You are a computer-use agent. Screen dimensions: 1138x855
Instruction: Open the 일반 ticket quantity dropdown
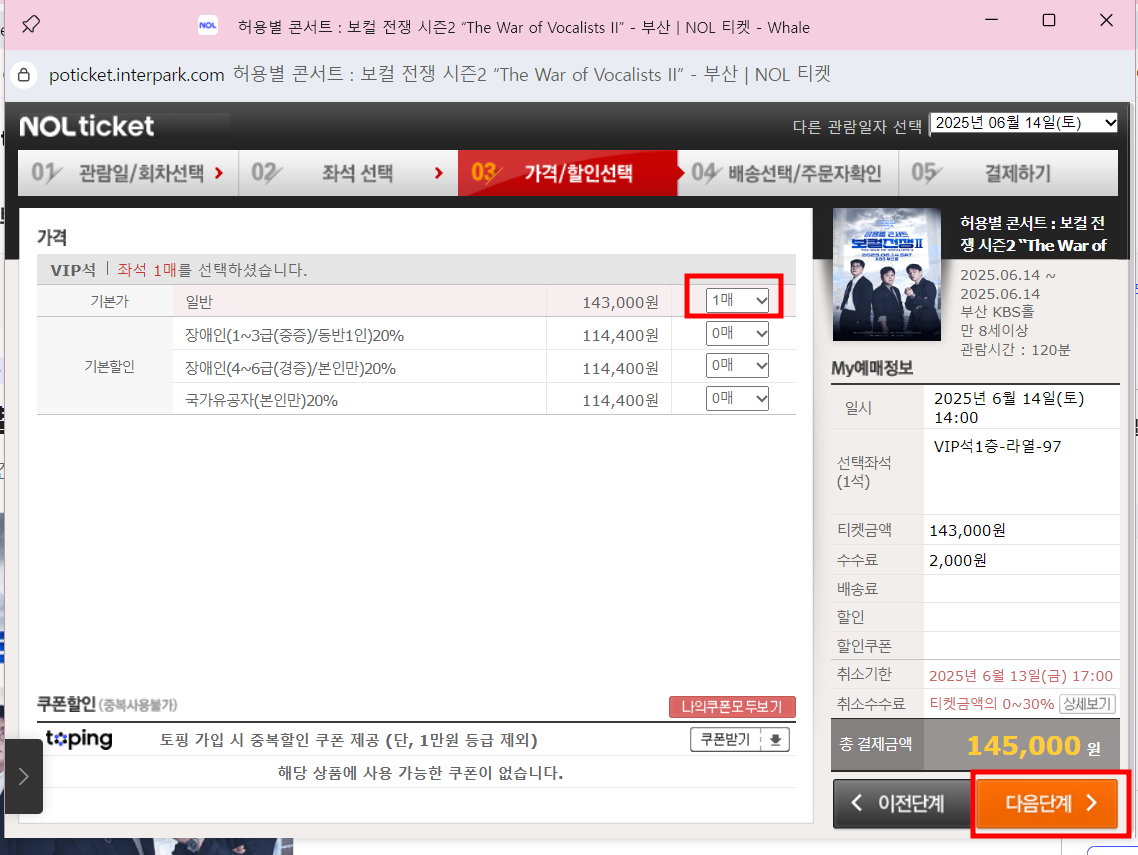point(737,300)
